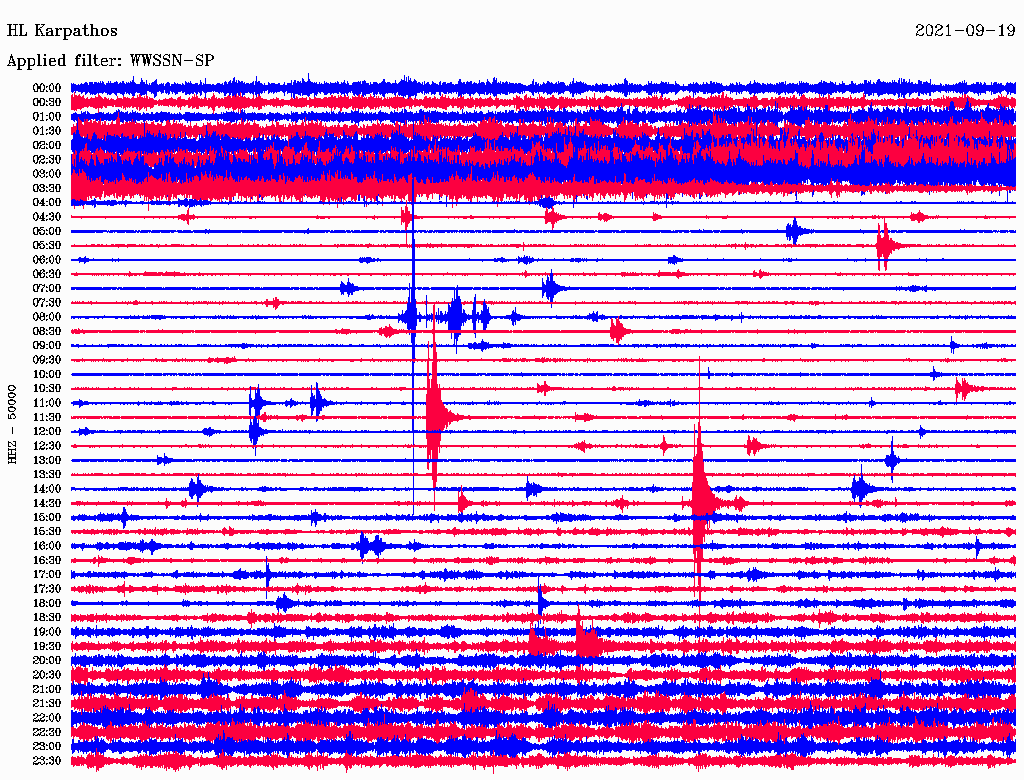Screen dimensions: 1024x780
Task: Click the 2021-09-19 date label
Action: (965, 31)
